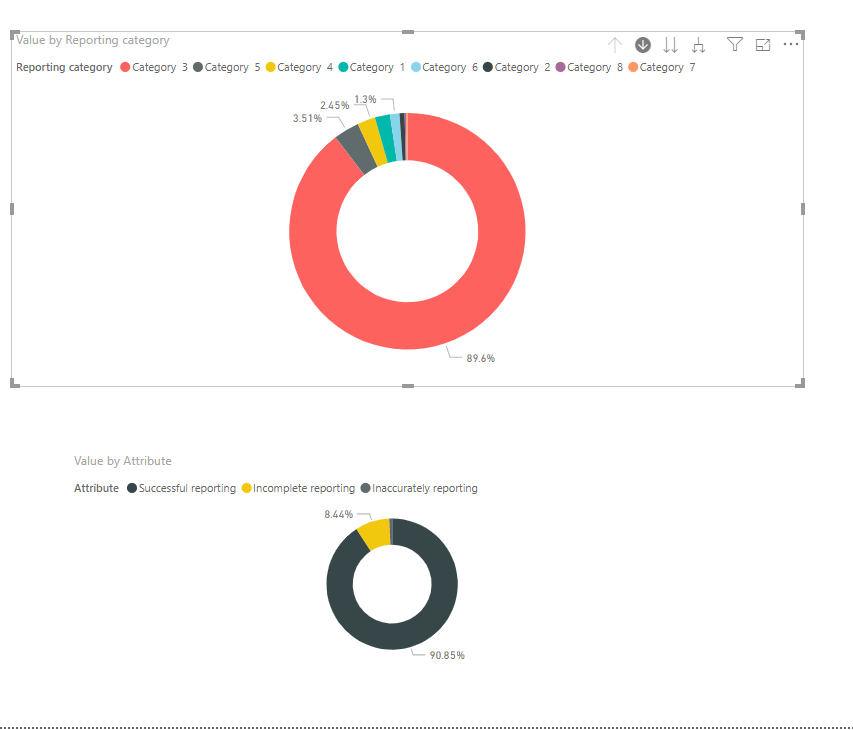The height and width of the screenshot is (730, 853).
Task: Click light blue Category 6 slice
Action: pos(397,137)
